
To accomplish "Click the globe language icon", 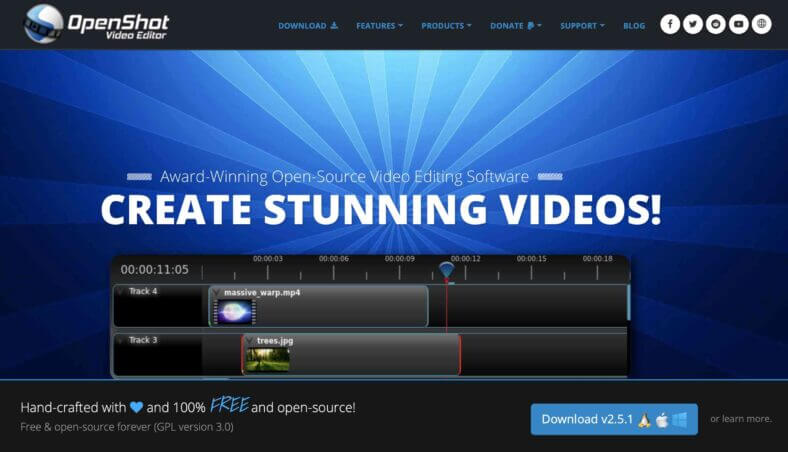I will click(x=761, y=24).
